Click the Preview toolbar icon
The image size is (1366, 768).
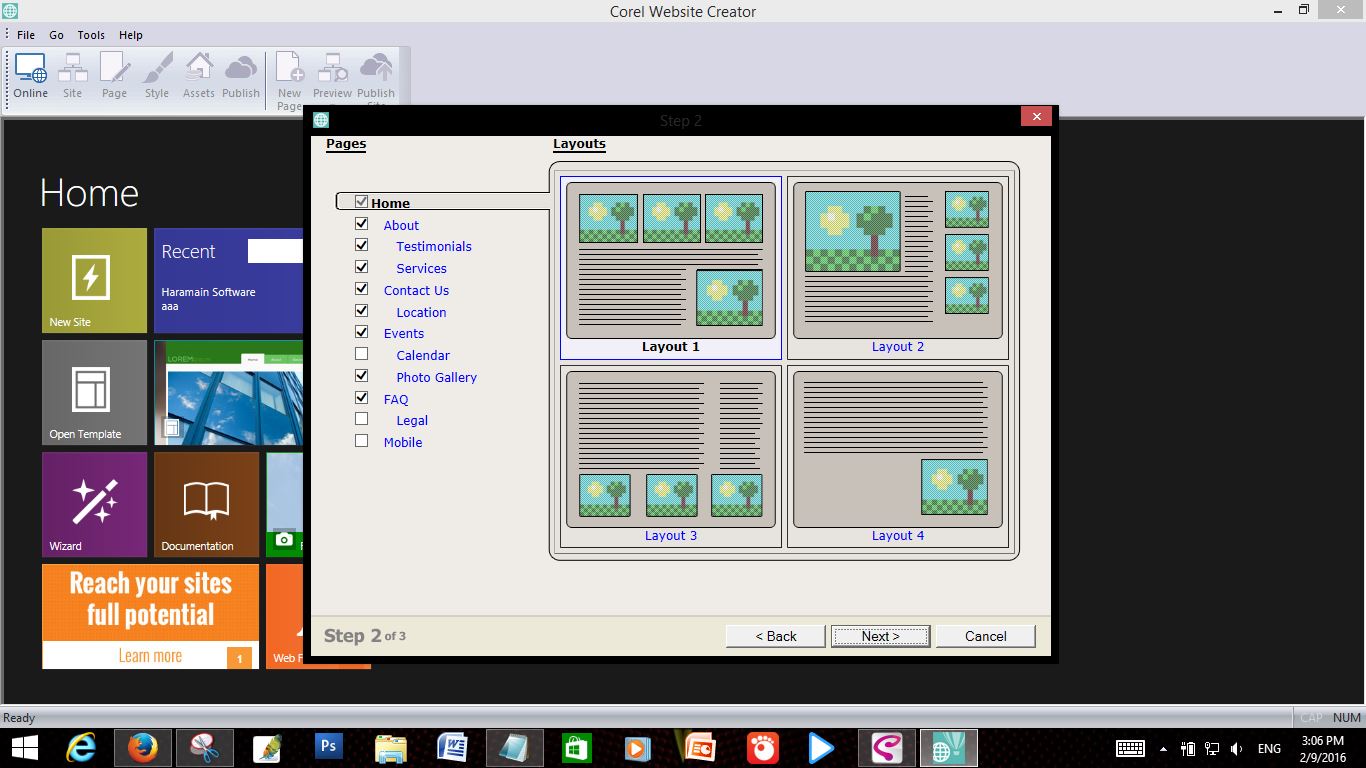click(x=332, y=76)
